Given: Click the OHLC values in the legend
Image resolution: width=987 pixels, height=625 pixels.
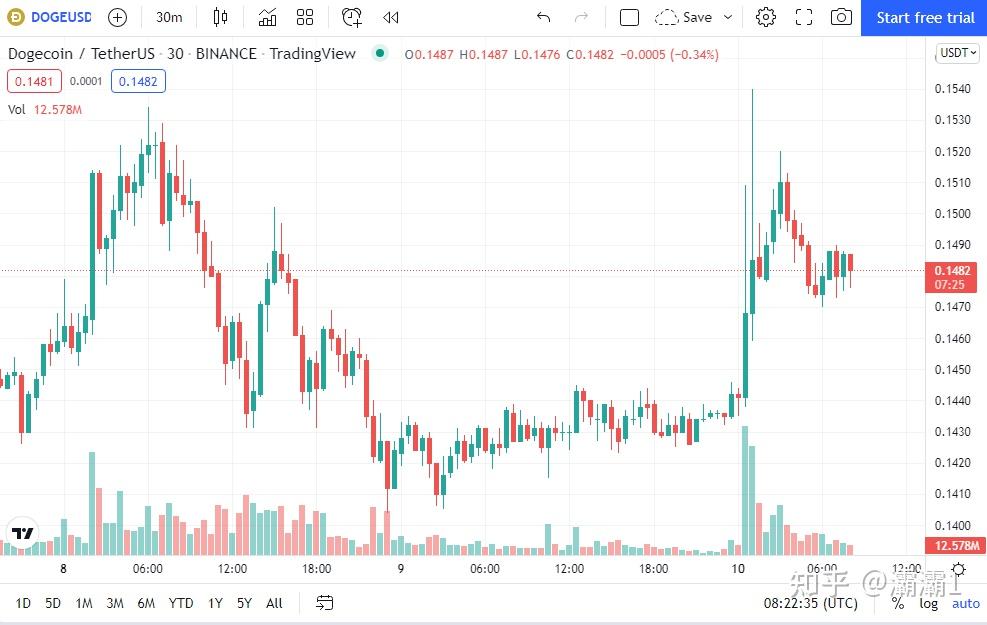Looking at the screenshot, I should (561, 54).
